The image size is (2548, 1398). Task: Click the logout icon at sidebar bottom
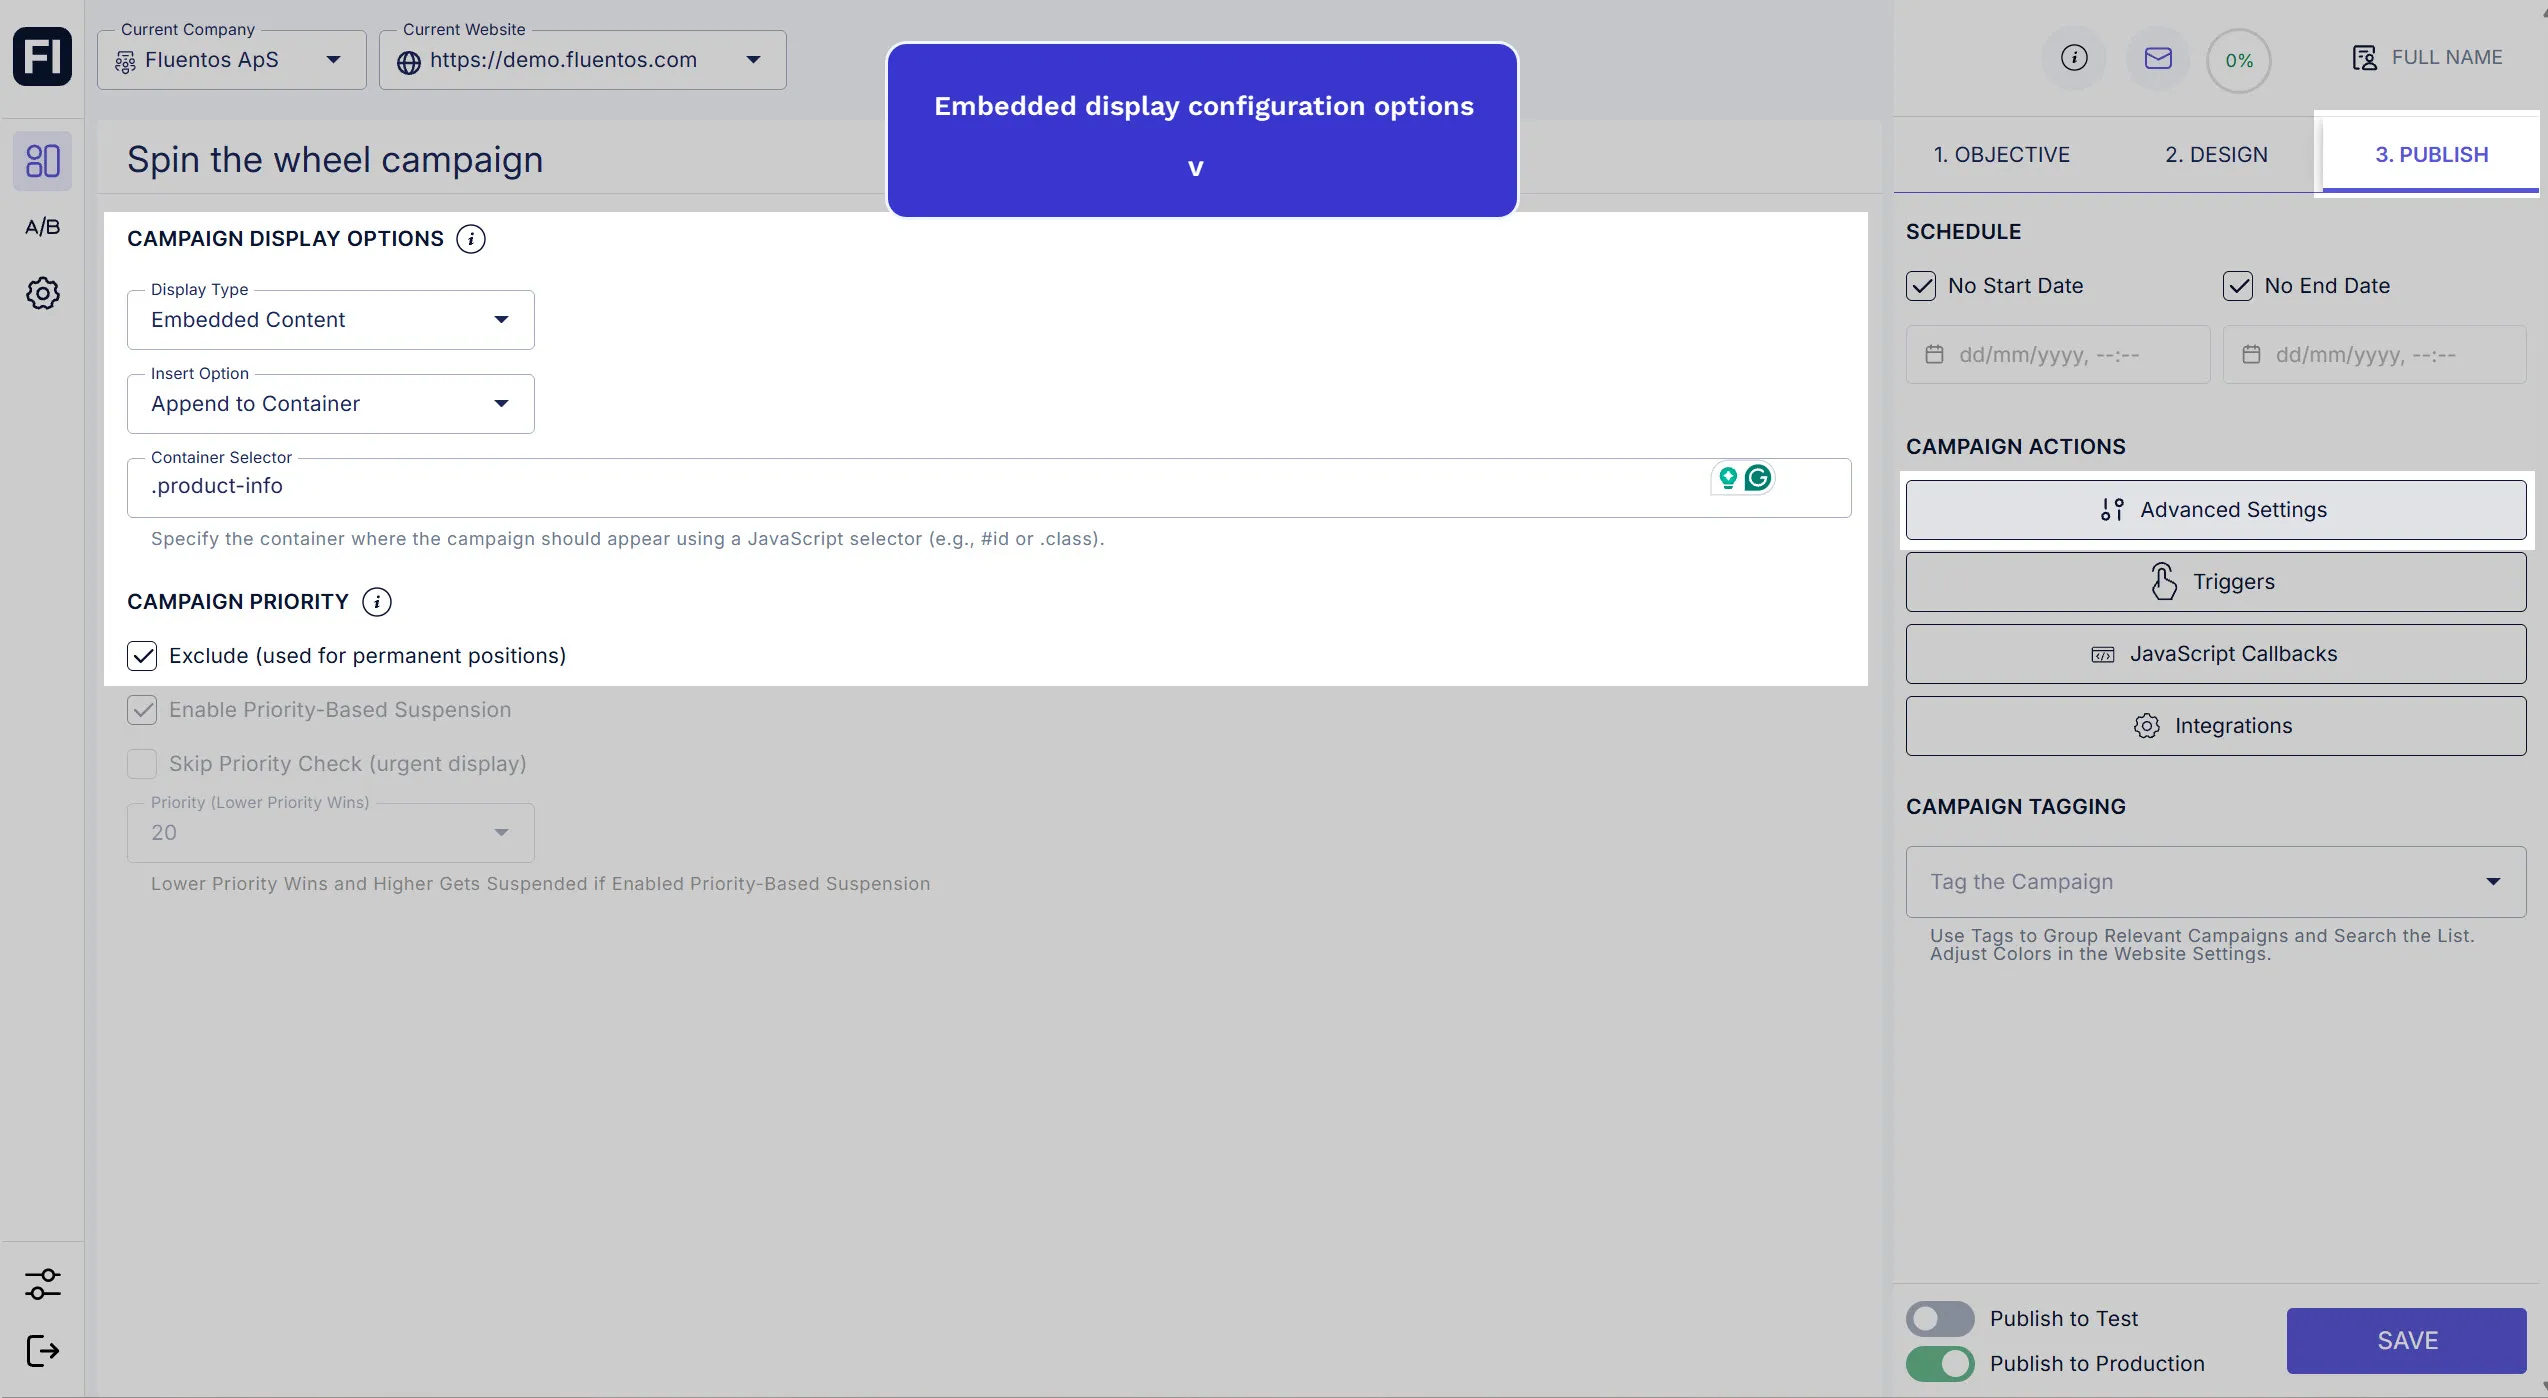click(x=42, y=1351)
